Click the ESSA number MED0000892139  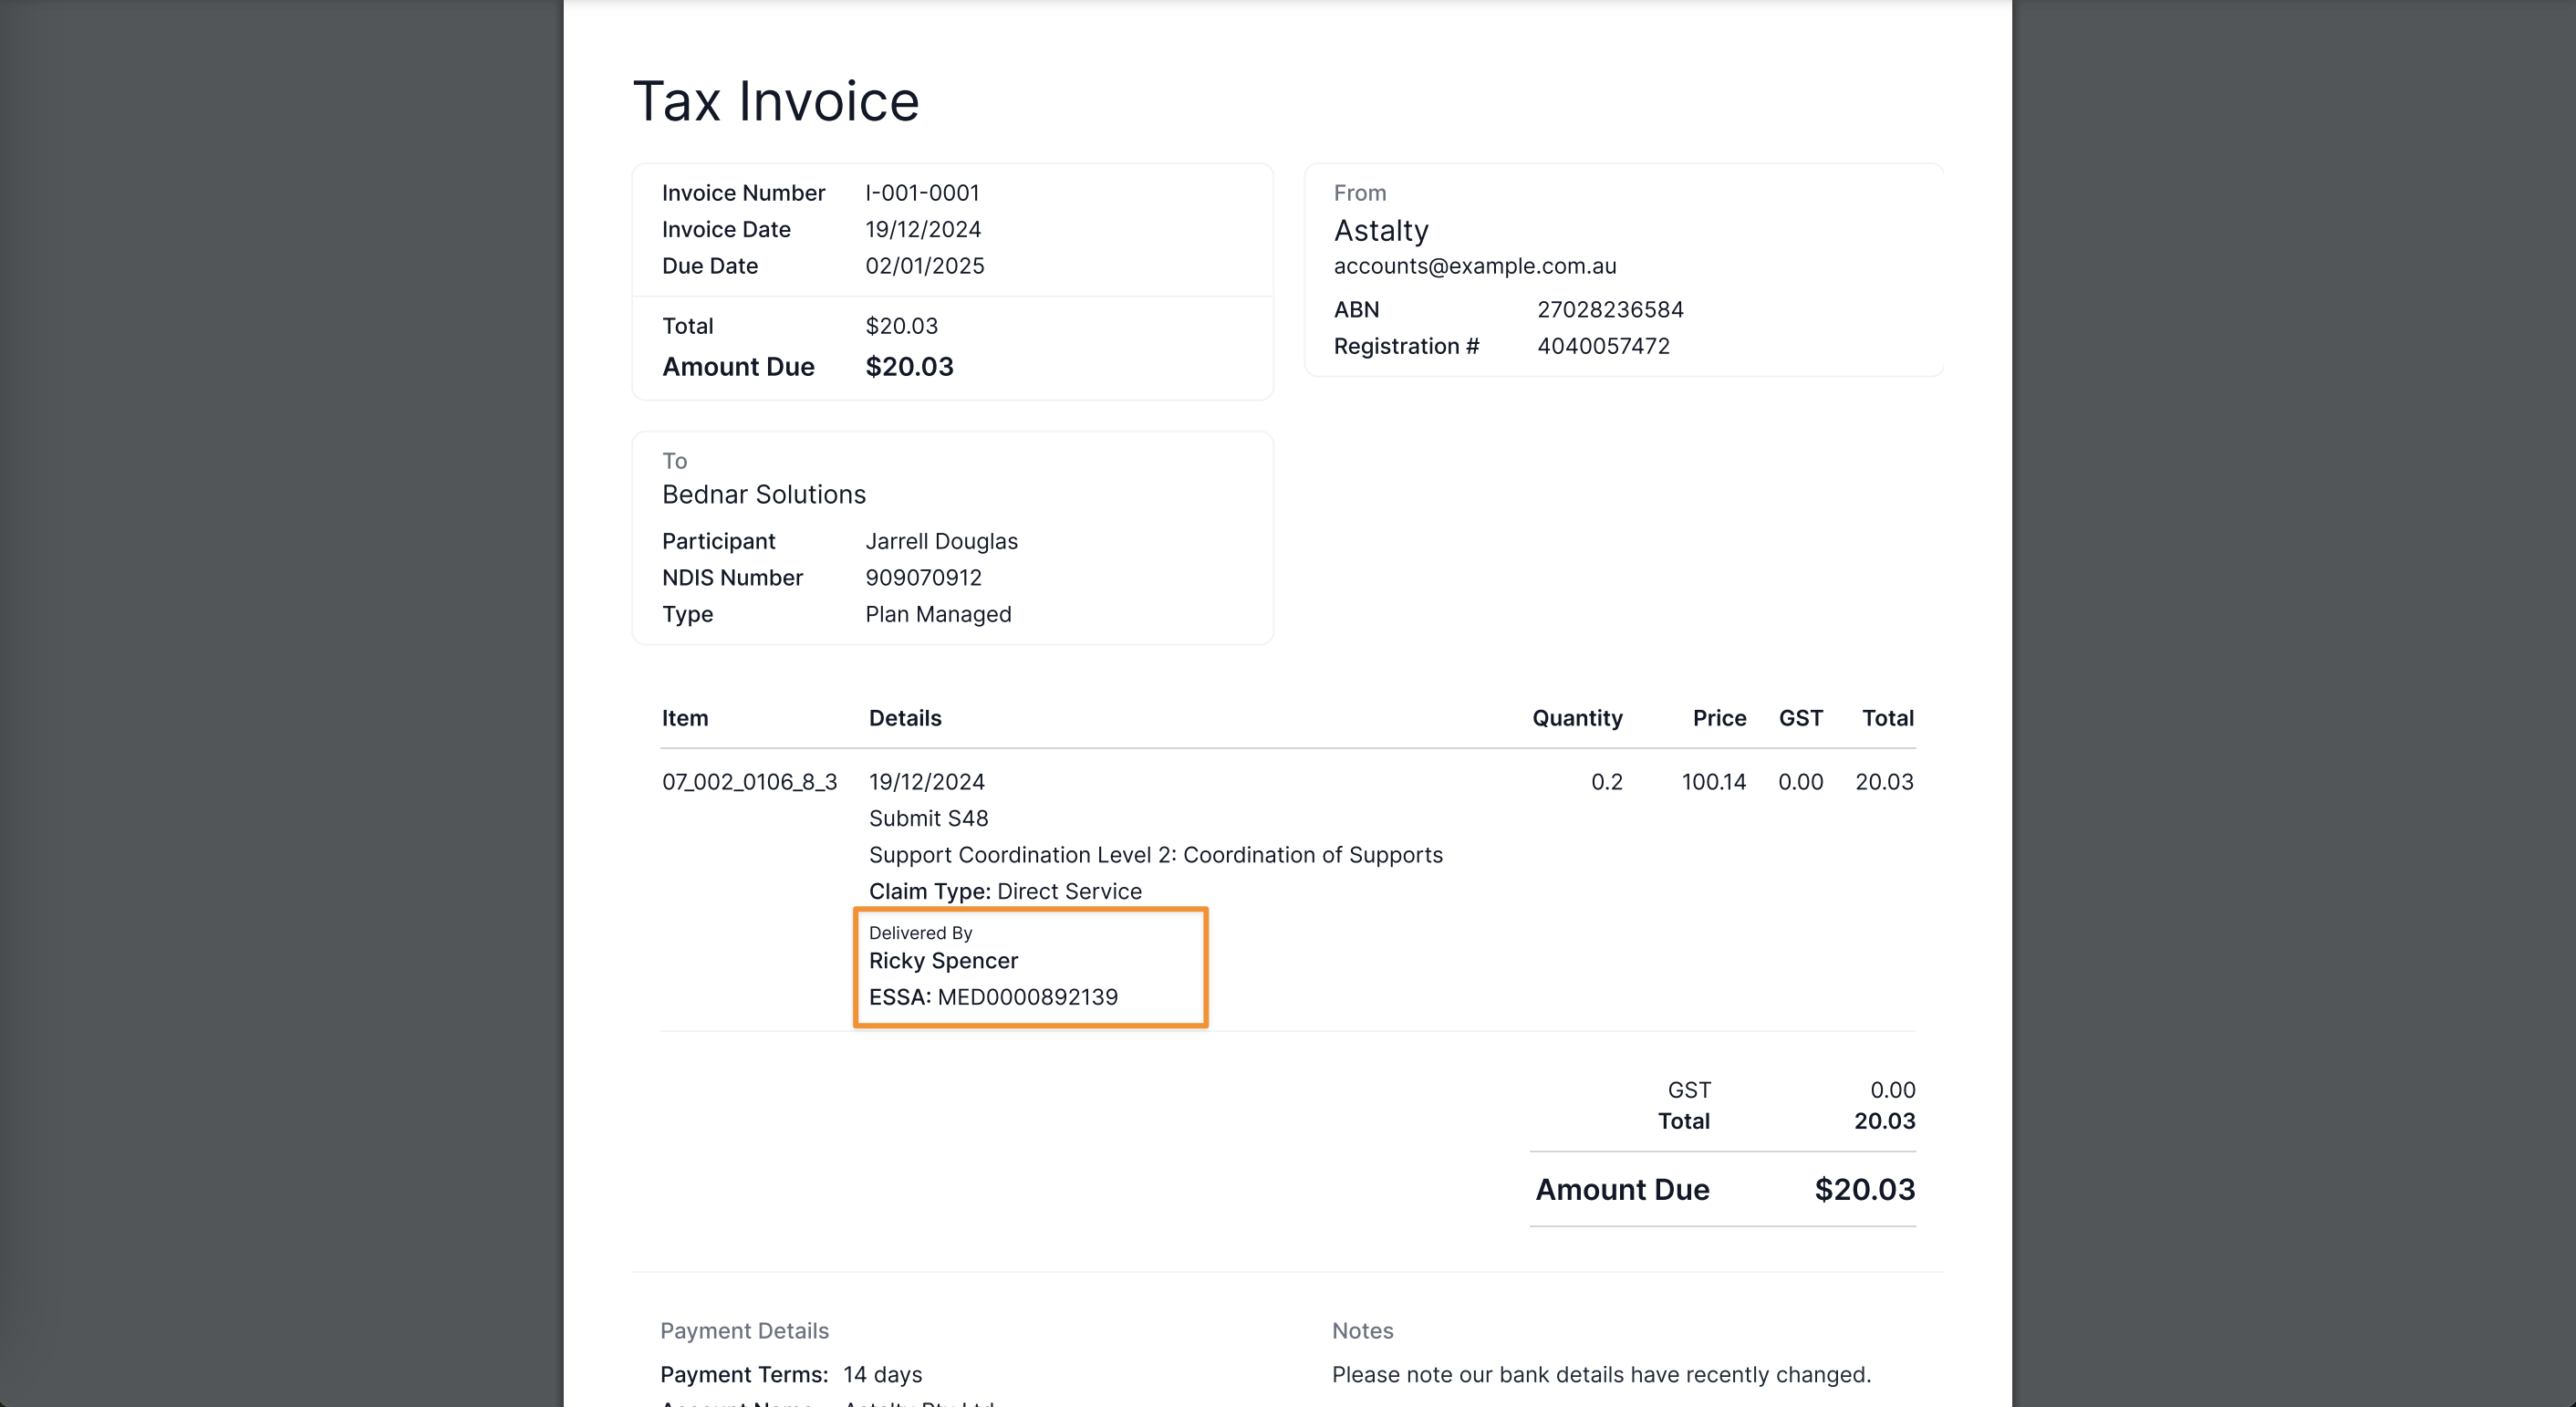pos(1027,997)
